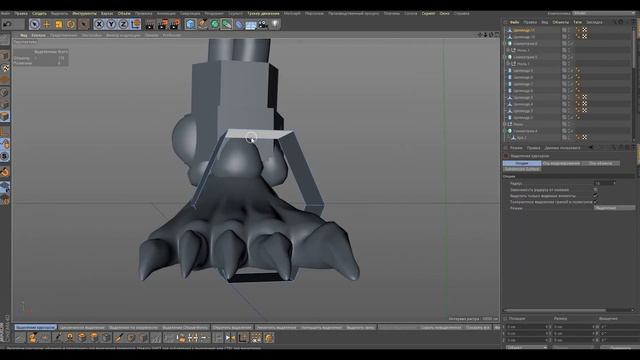Click the knife tool icon in bottom toolbar

pos(119,338)
